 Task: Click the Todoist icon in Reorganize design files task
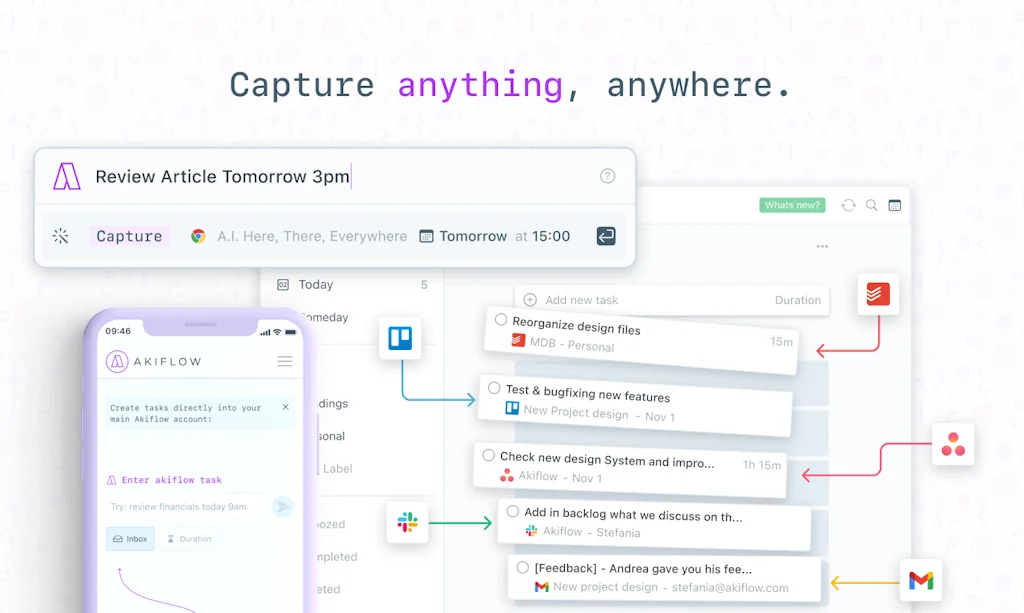click(x=518, y=340)
